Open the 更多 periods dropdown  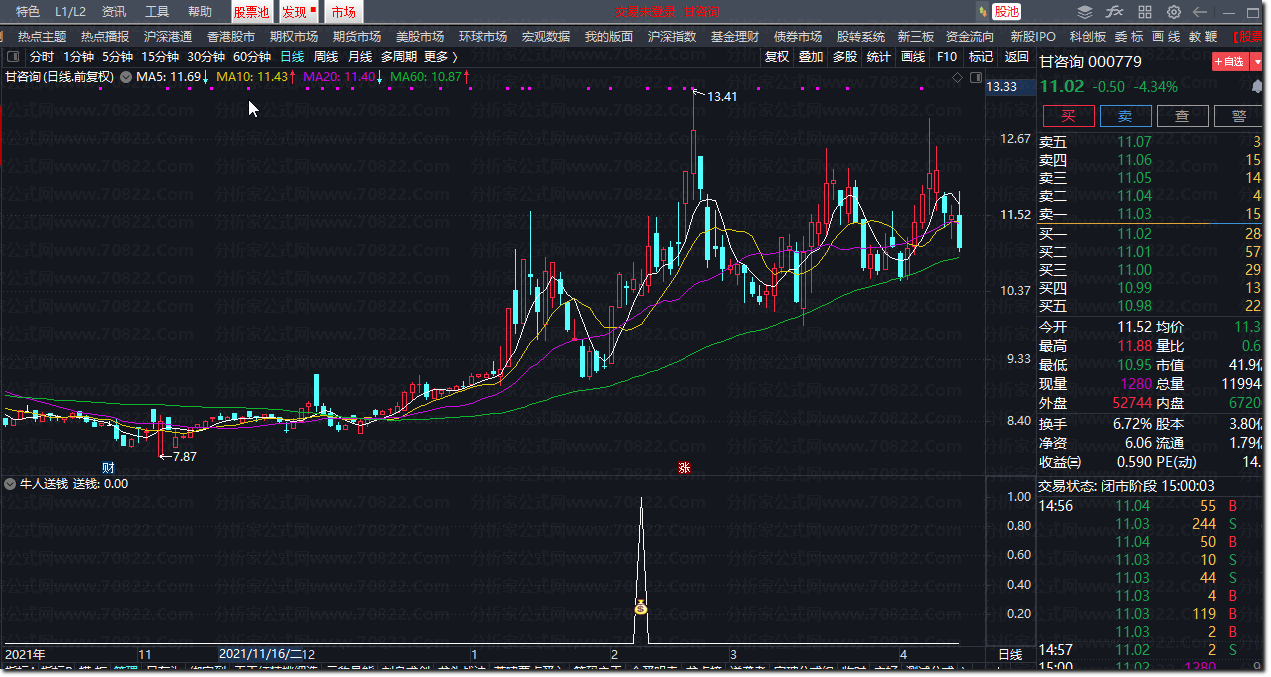(x=441, y=57)
